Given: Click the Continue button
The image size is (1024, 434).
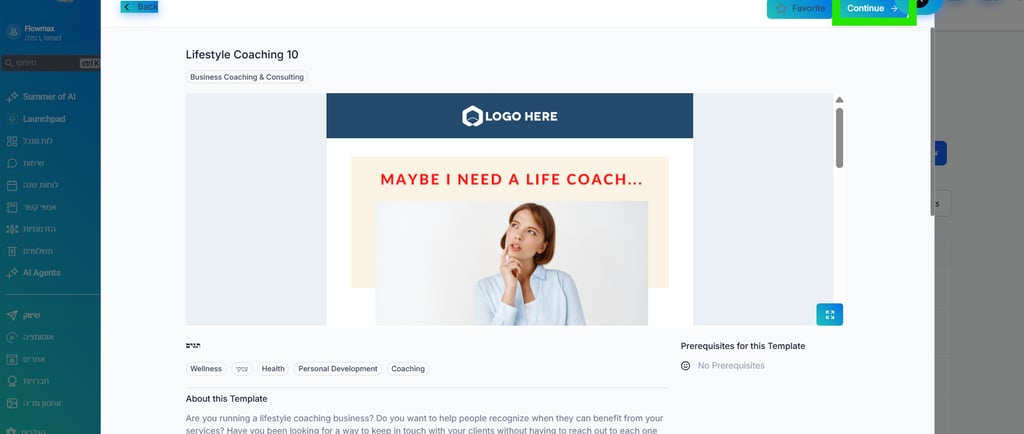Looking at the screenshot, I should coord(873,8).
